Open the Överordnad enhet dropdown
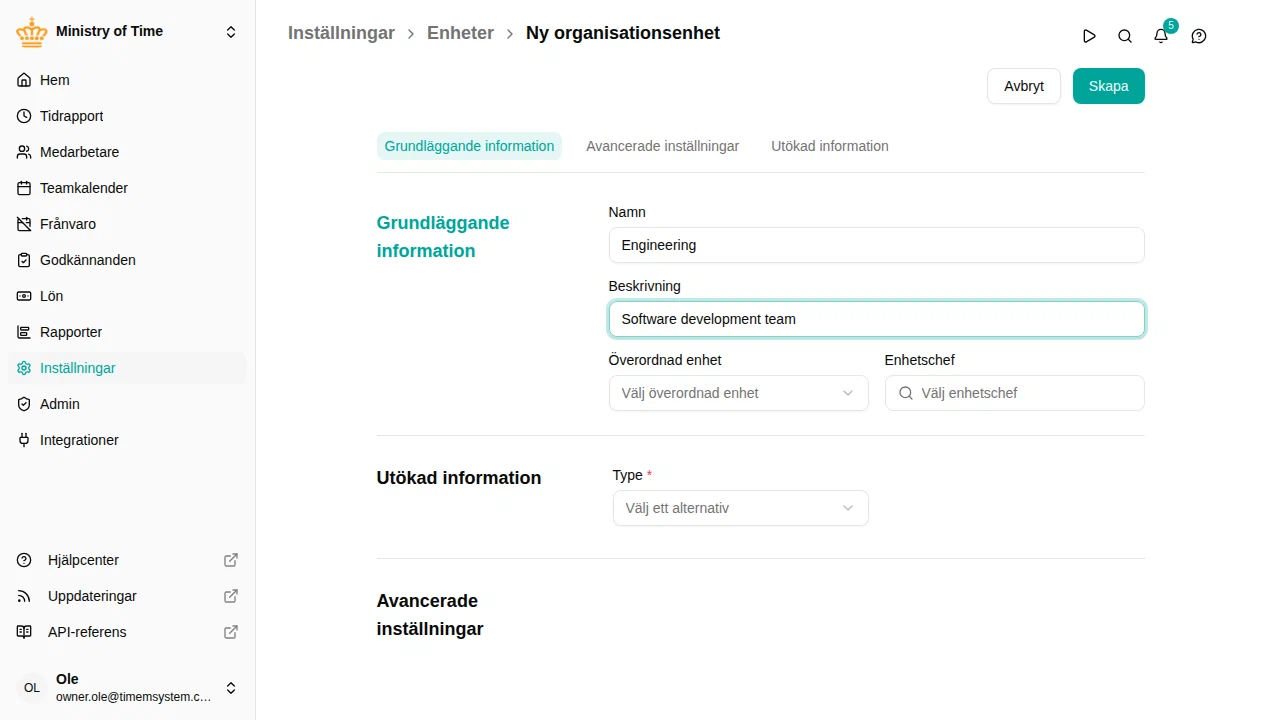 [x=738, y=393]
